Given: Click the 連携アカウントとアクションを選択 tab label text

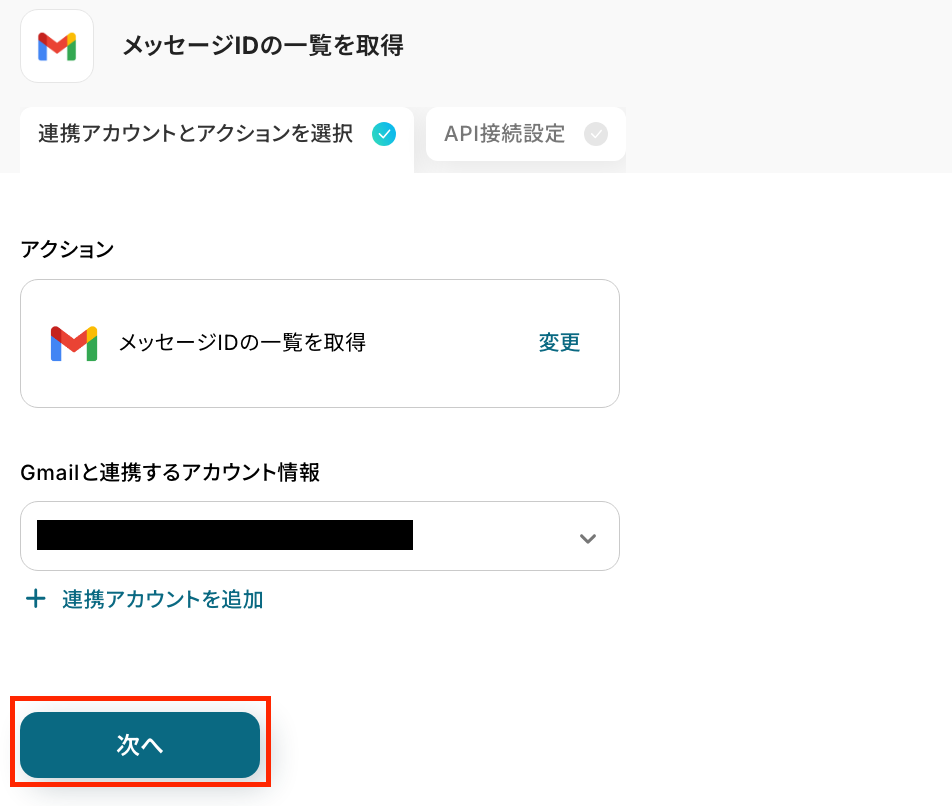Looking at the screenshot, I should click(x=195, y=134).
